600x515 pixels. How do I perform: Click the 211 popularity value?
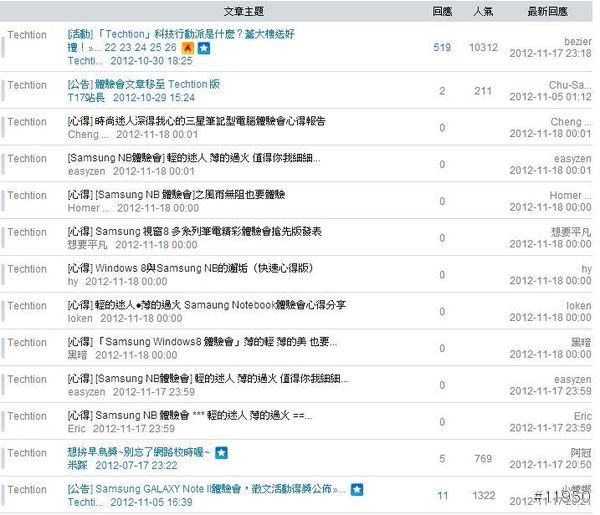coord(483,91)
